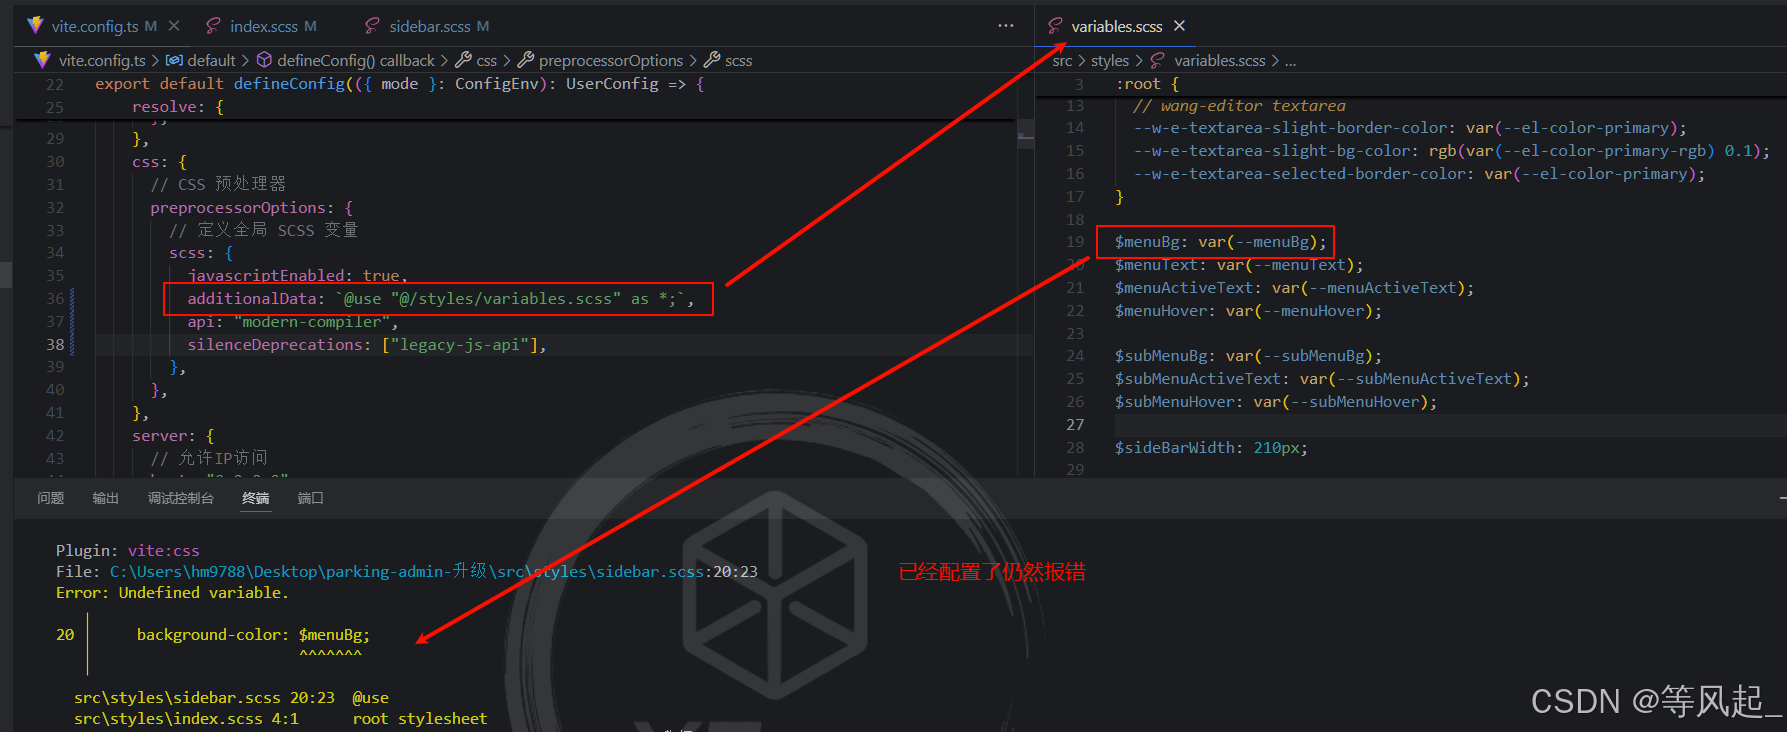Screen dimensions: 1787x732
Task: Click the $subMenuBg variable declaration line
Action: pos(1248,356)
